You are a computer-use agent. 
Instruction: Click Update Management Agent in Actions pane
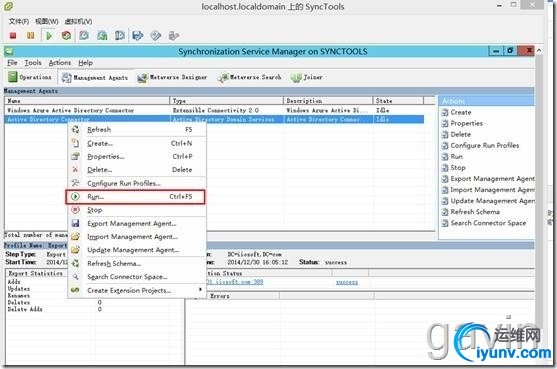point(492,201)
